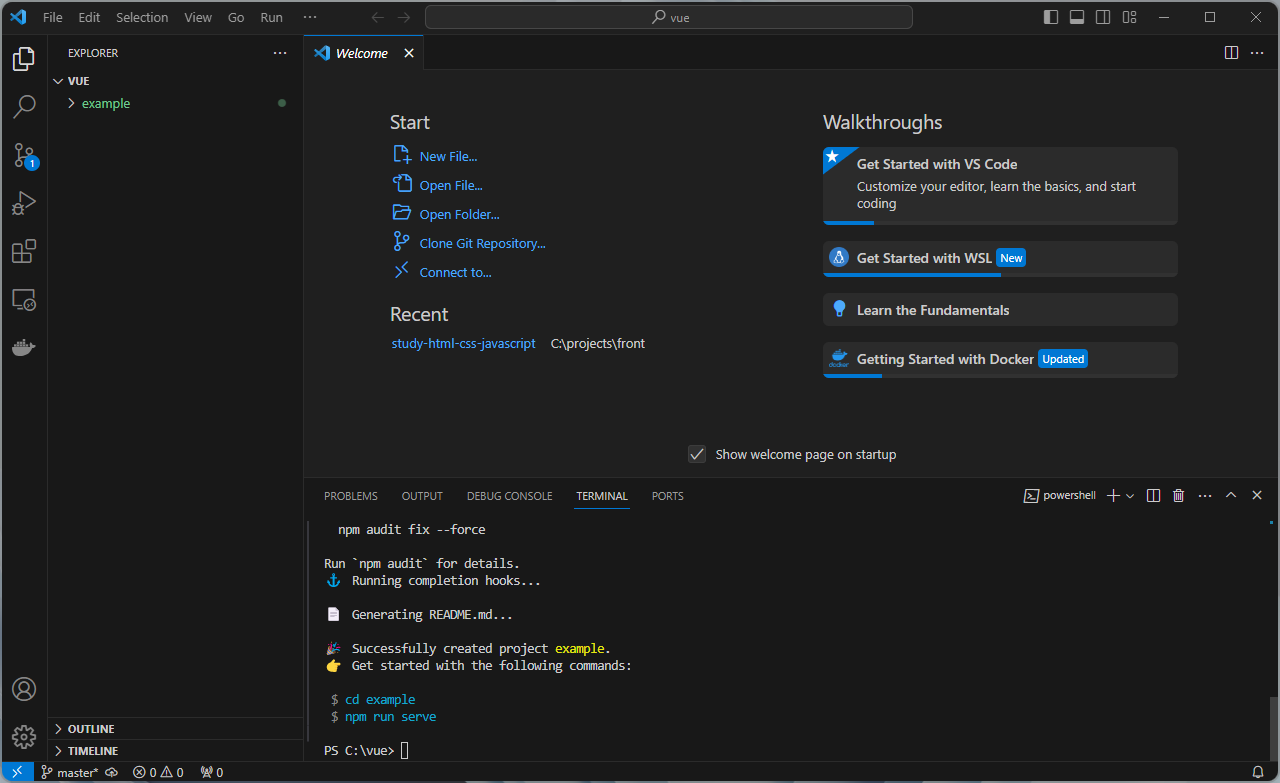This screenshot has height=783, width=1280.
Task: Select the Welcome editor tab
Action: (x=364, y=53)
